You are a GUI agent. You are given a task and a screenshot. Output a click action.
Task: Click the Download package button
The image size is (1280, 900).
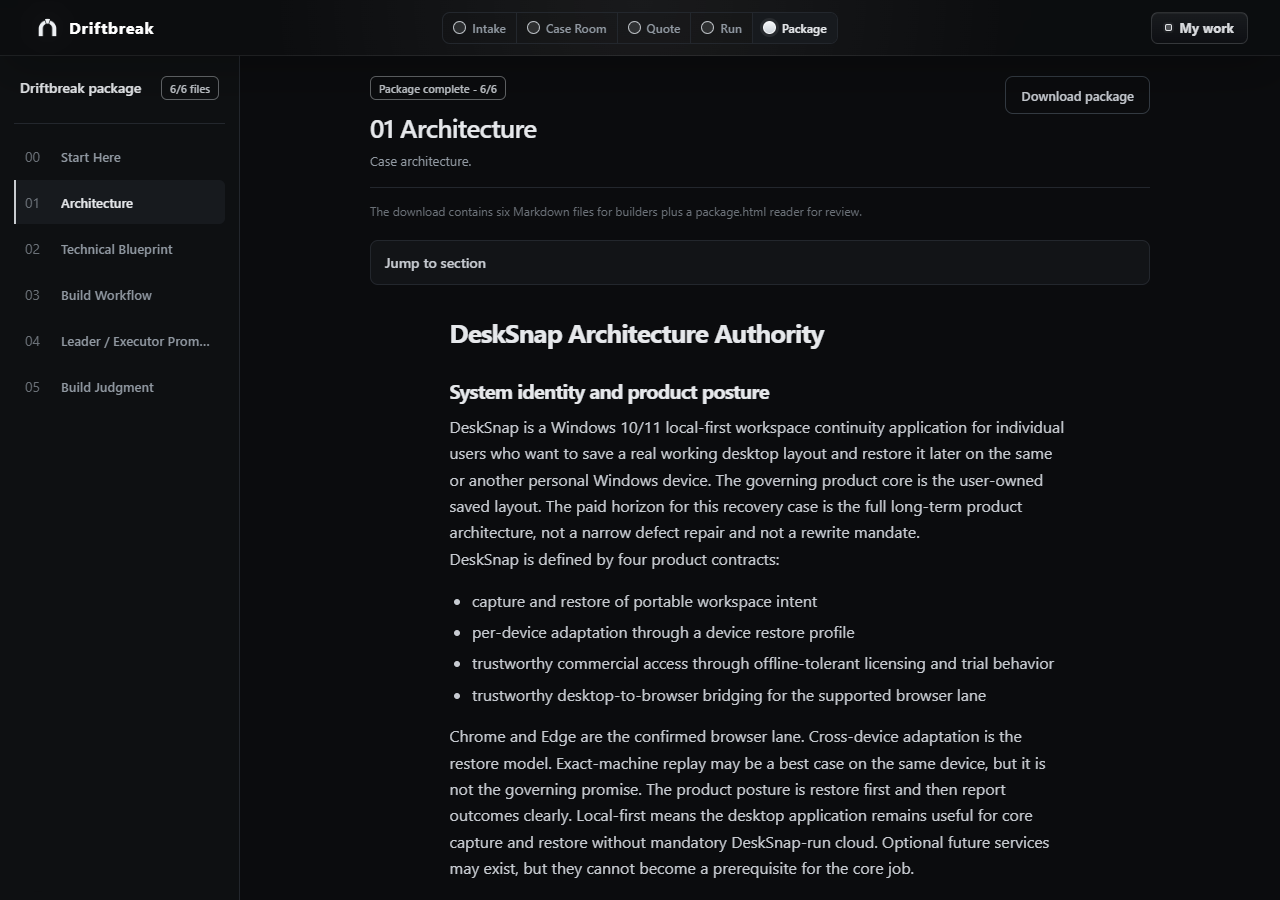(x=1077, y=96)
